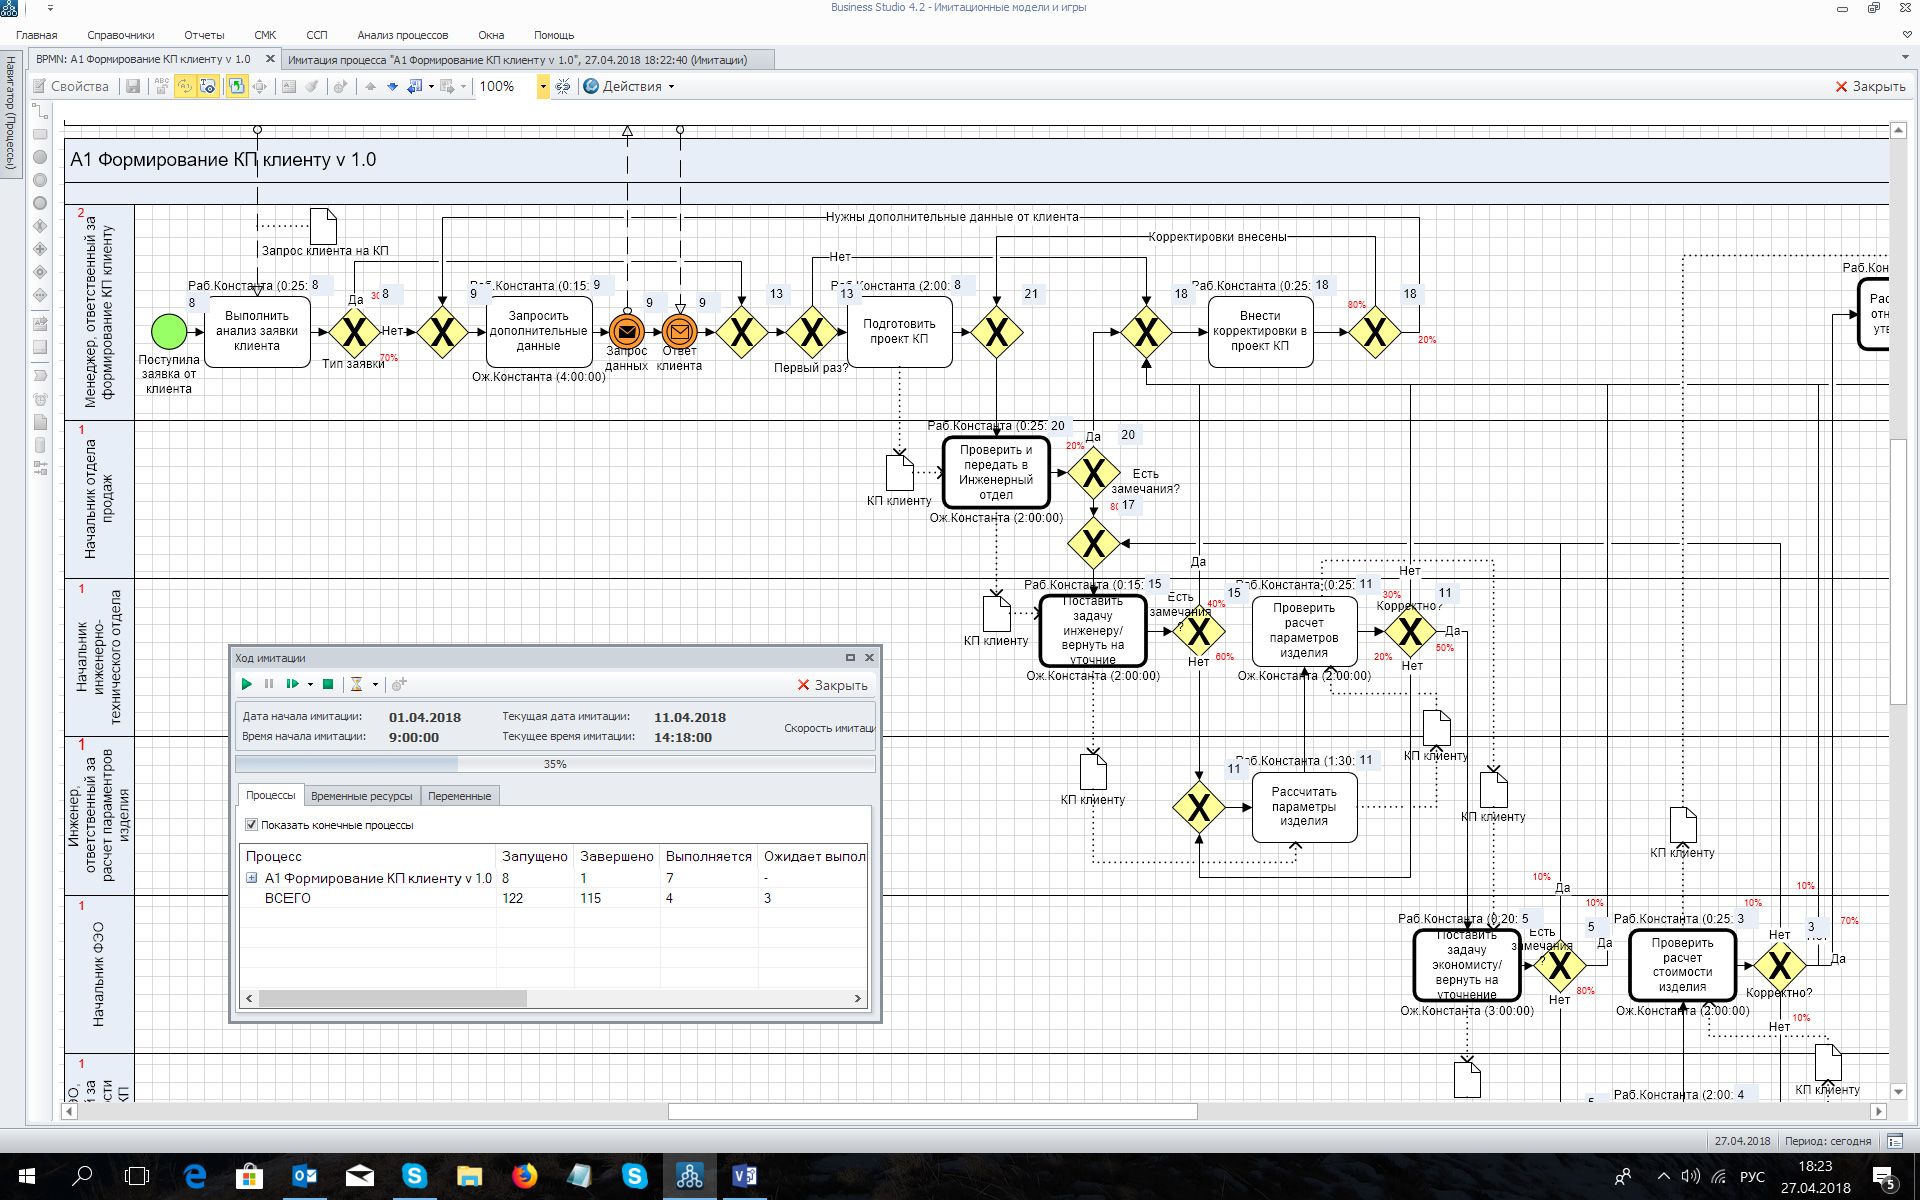
Task: Click the Действия globe icon
Action: pyautogui.click(x=591, y=87)
